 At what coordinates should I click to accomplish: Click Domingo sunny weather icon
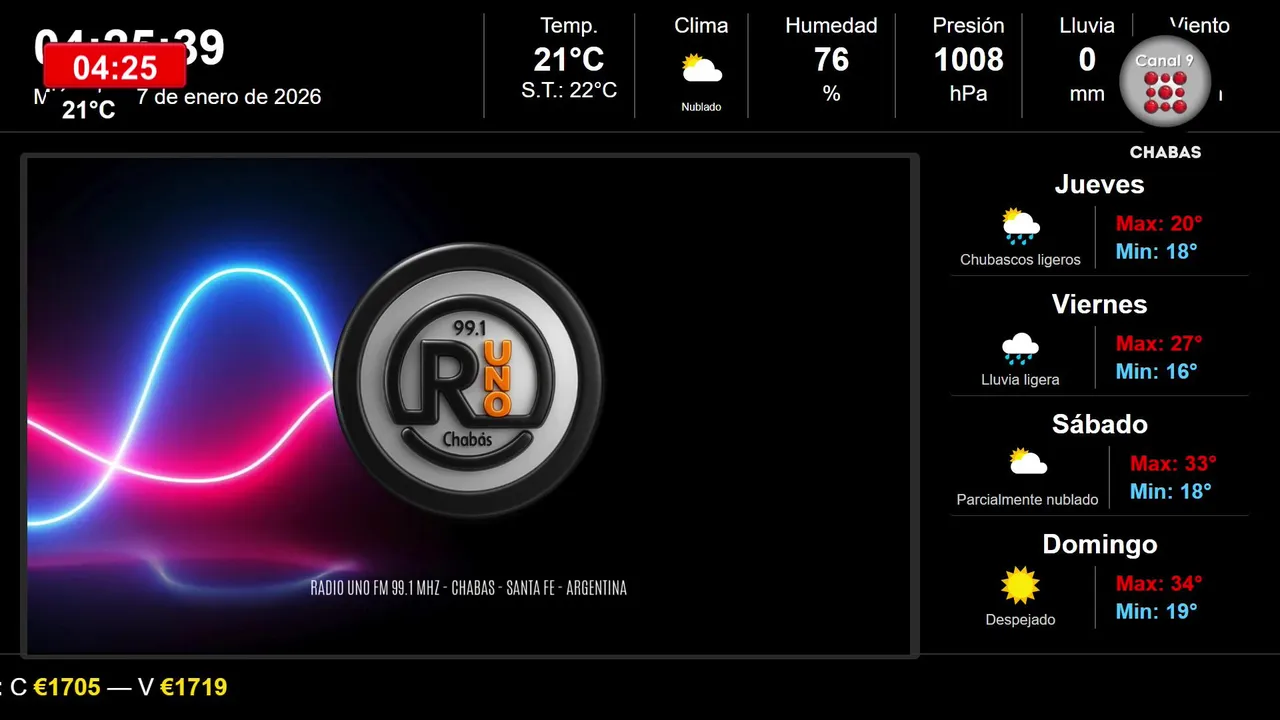click(1020, 586)
